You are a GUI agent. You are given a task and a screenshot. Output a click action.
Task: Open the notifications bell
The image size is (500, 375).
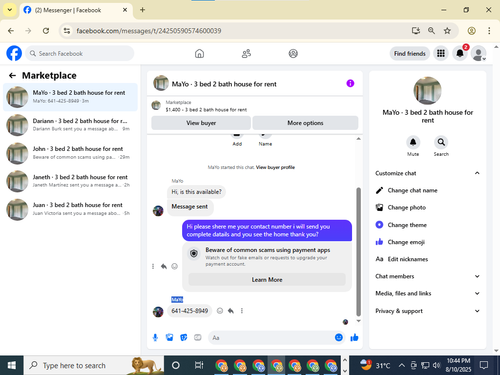pyautogui.click(x=460, y=53)
